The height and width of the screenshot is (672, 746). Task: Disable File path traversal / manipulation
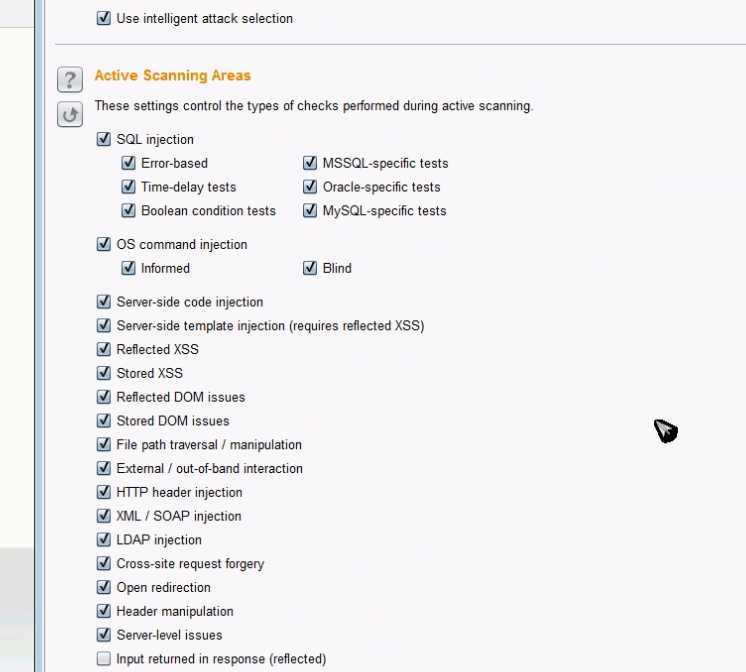pos(104,445)
